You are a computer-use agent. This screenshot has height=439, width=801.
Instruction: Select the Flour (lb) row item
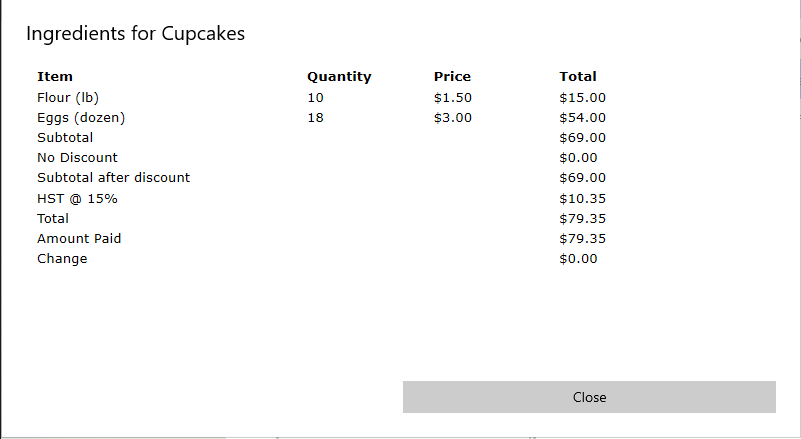point(68,98)
